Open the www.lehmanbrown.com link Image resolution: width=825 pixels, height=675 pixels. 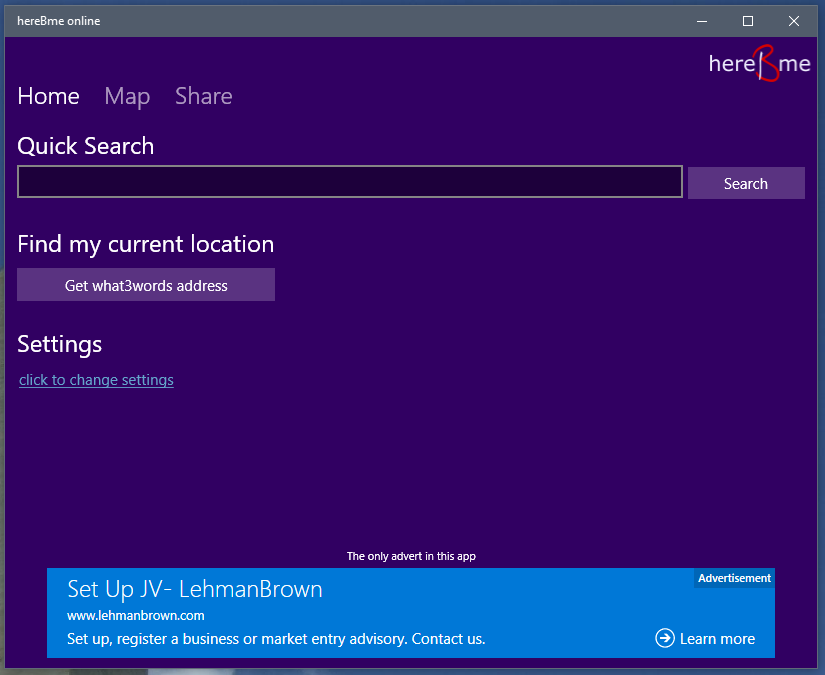click(136, 616)
